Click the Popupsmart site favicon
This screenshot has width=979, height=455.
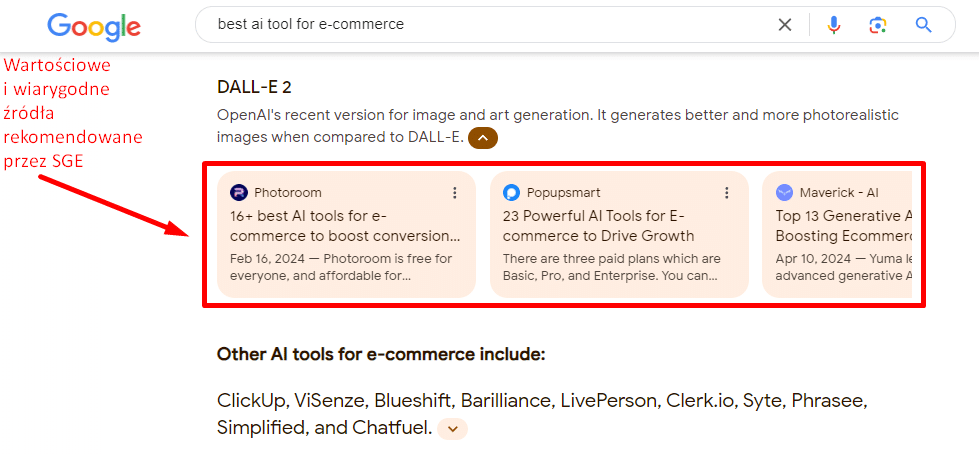511,193
